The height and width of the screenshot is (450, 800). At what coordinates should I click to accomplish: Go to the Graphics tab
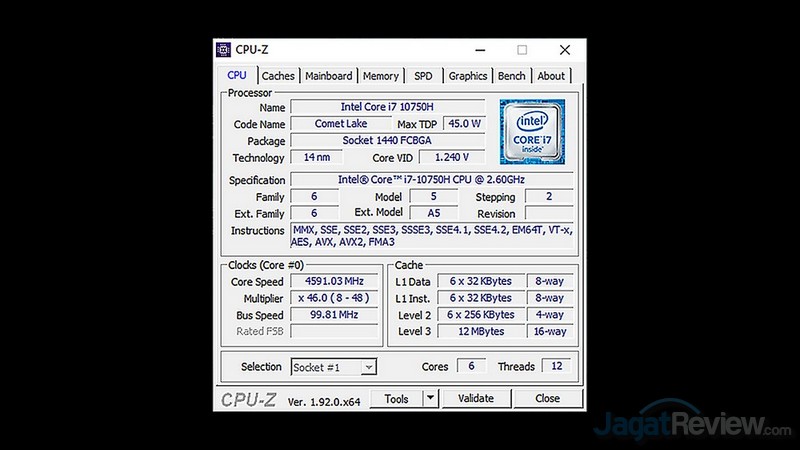468,76
